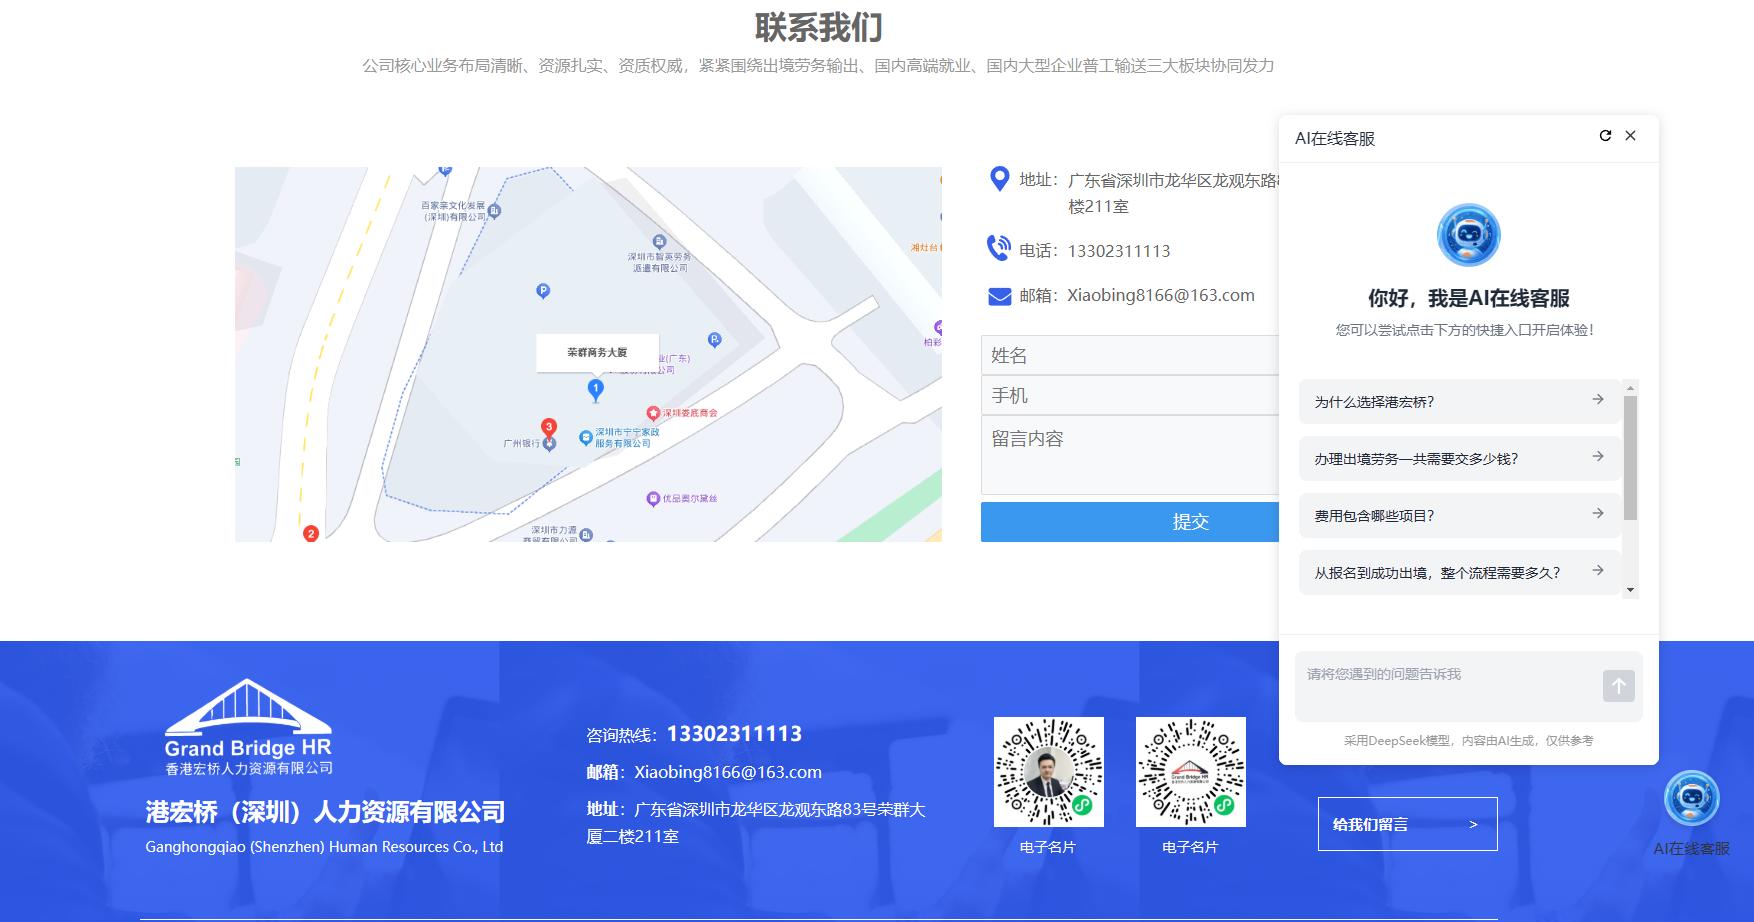This screenshot has height=922, width=1754.
Task: Focus the 手机 input field
Action: click(1130, 395)
